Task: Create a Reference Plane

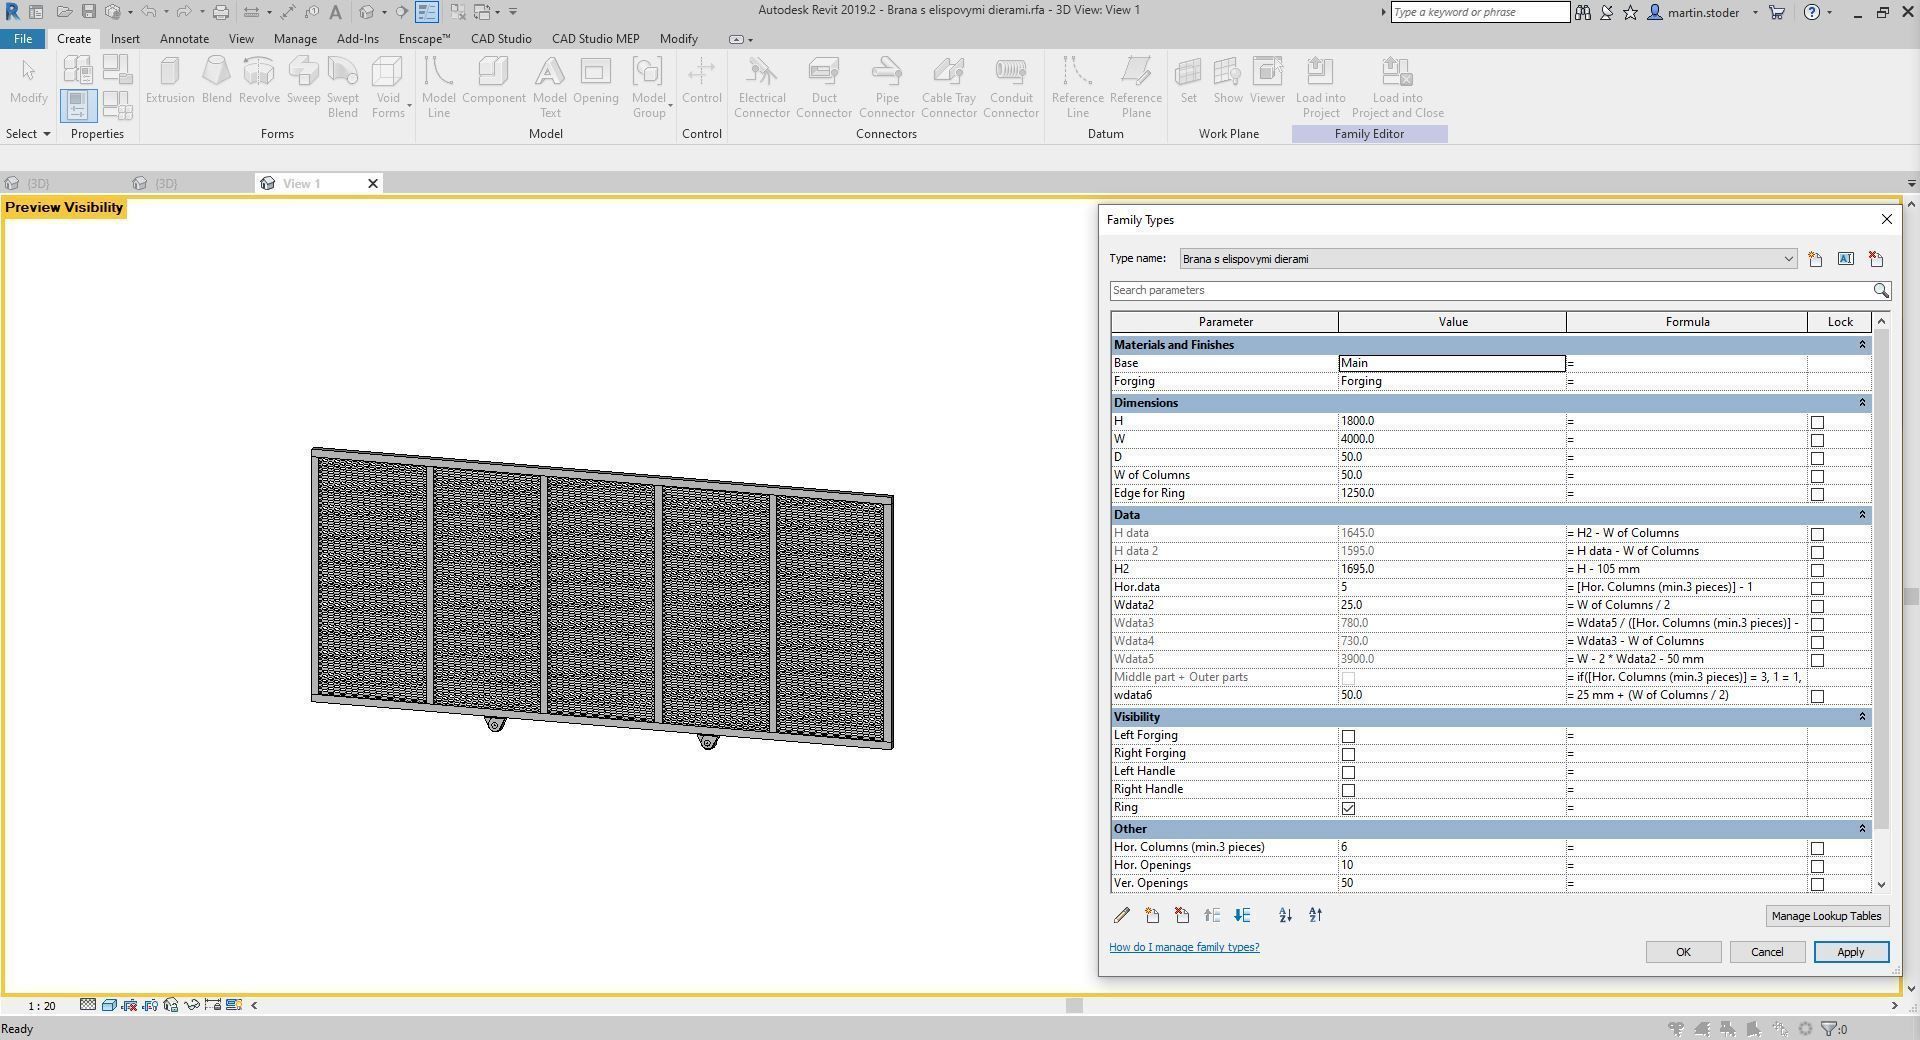Action: coord(1136,87)
